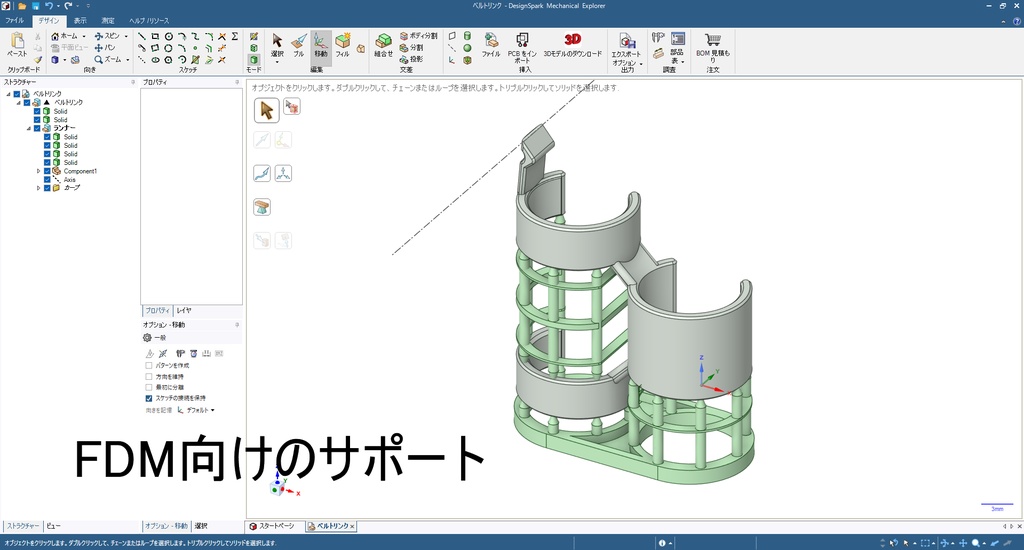This screenshot has width=1024, height=550.
Task: Toggle カーブ folder visibility checkbox
Action: [47, 188]
